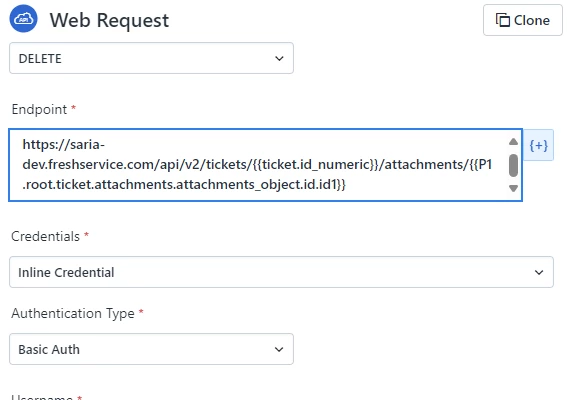
Task: Click the blue API cloud icon
Action: [24, 19]
